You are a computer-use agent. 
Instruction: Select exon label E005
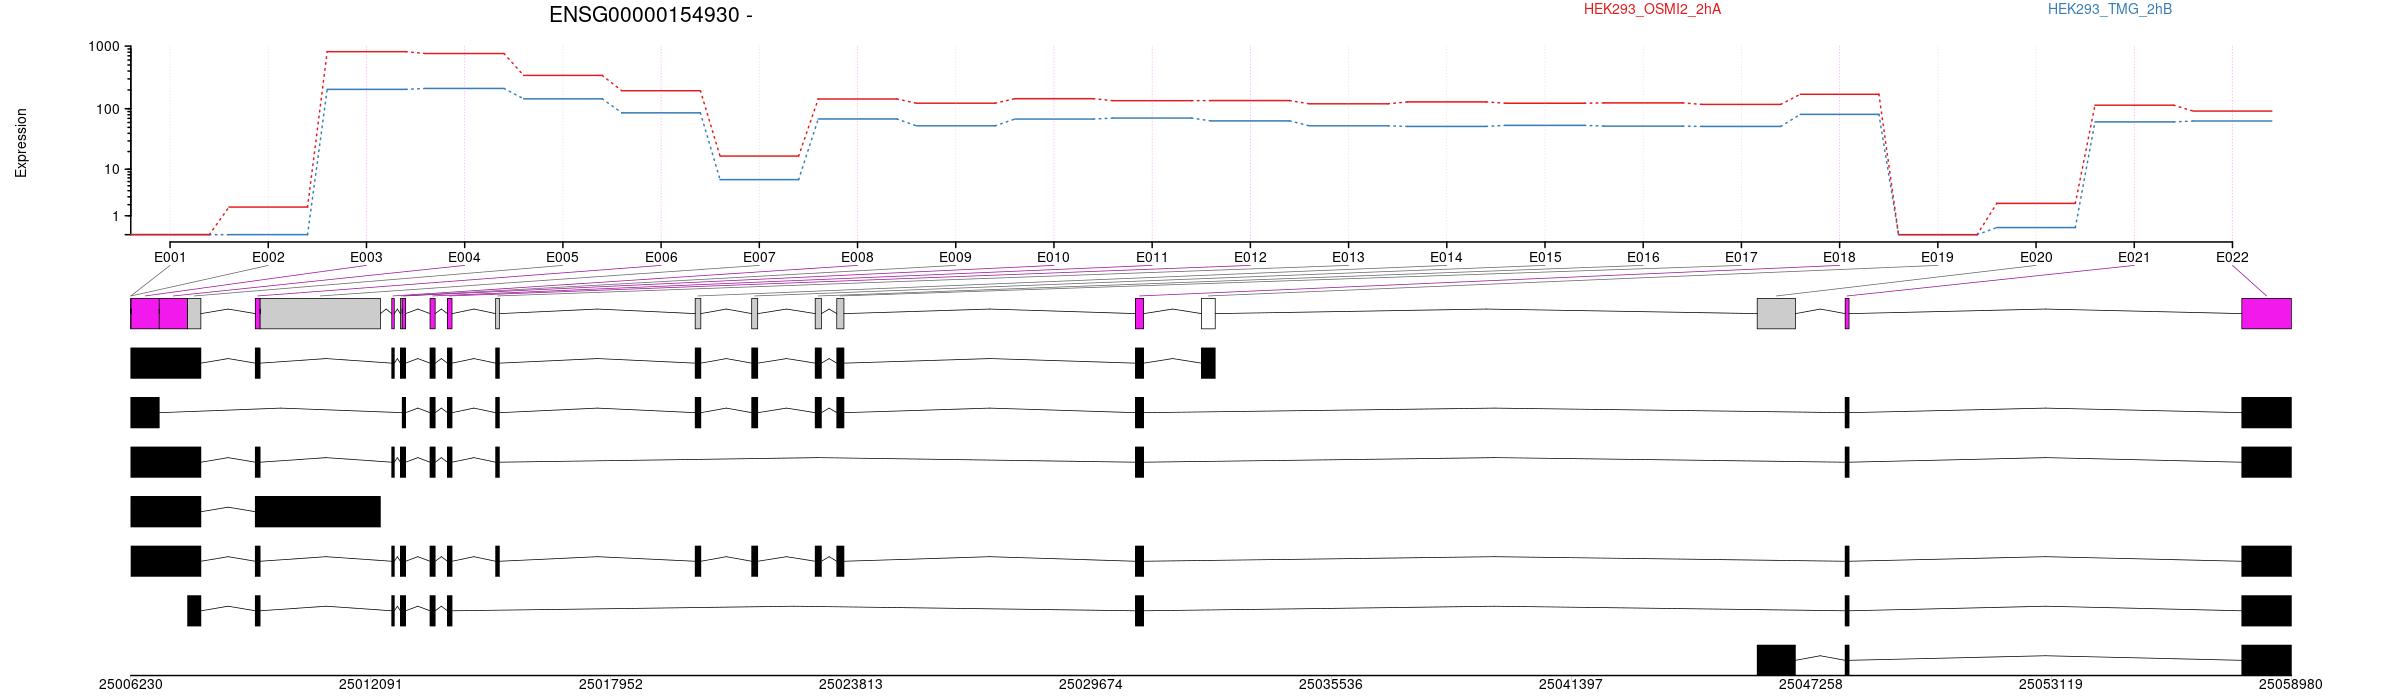pos(562,257)
